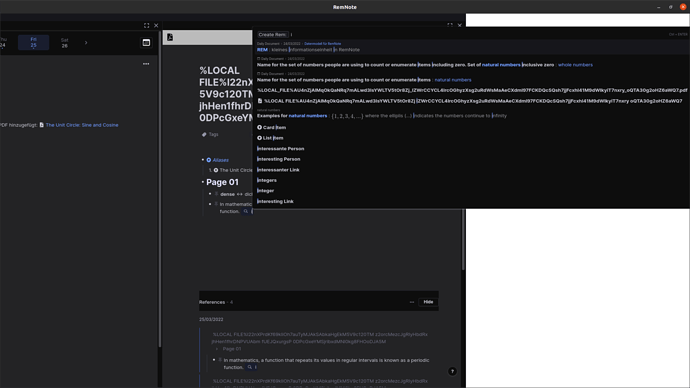This screenshot has height=388, width=690.
Task: Expand the middle pane to fullscreen
Action: (x=450, y=26)
